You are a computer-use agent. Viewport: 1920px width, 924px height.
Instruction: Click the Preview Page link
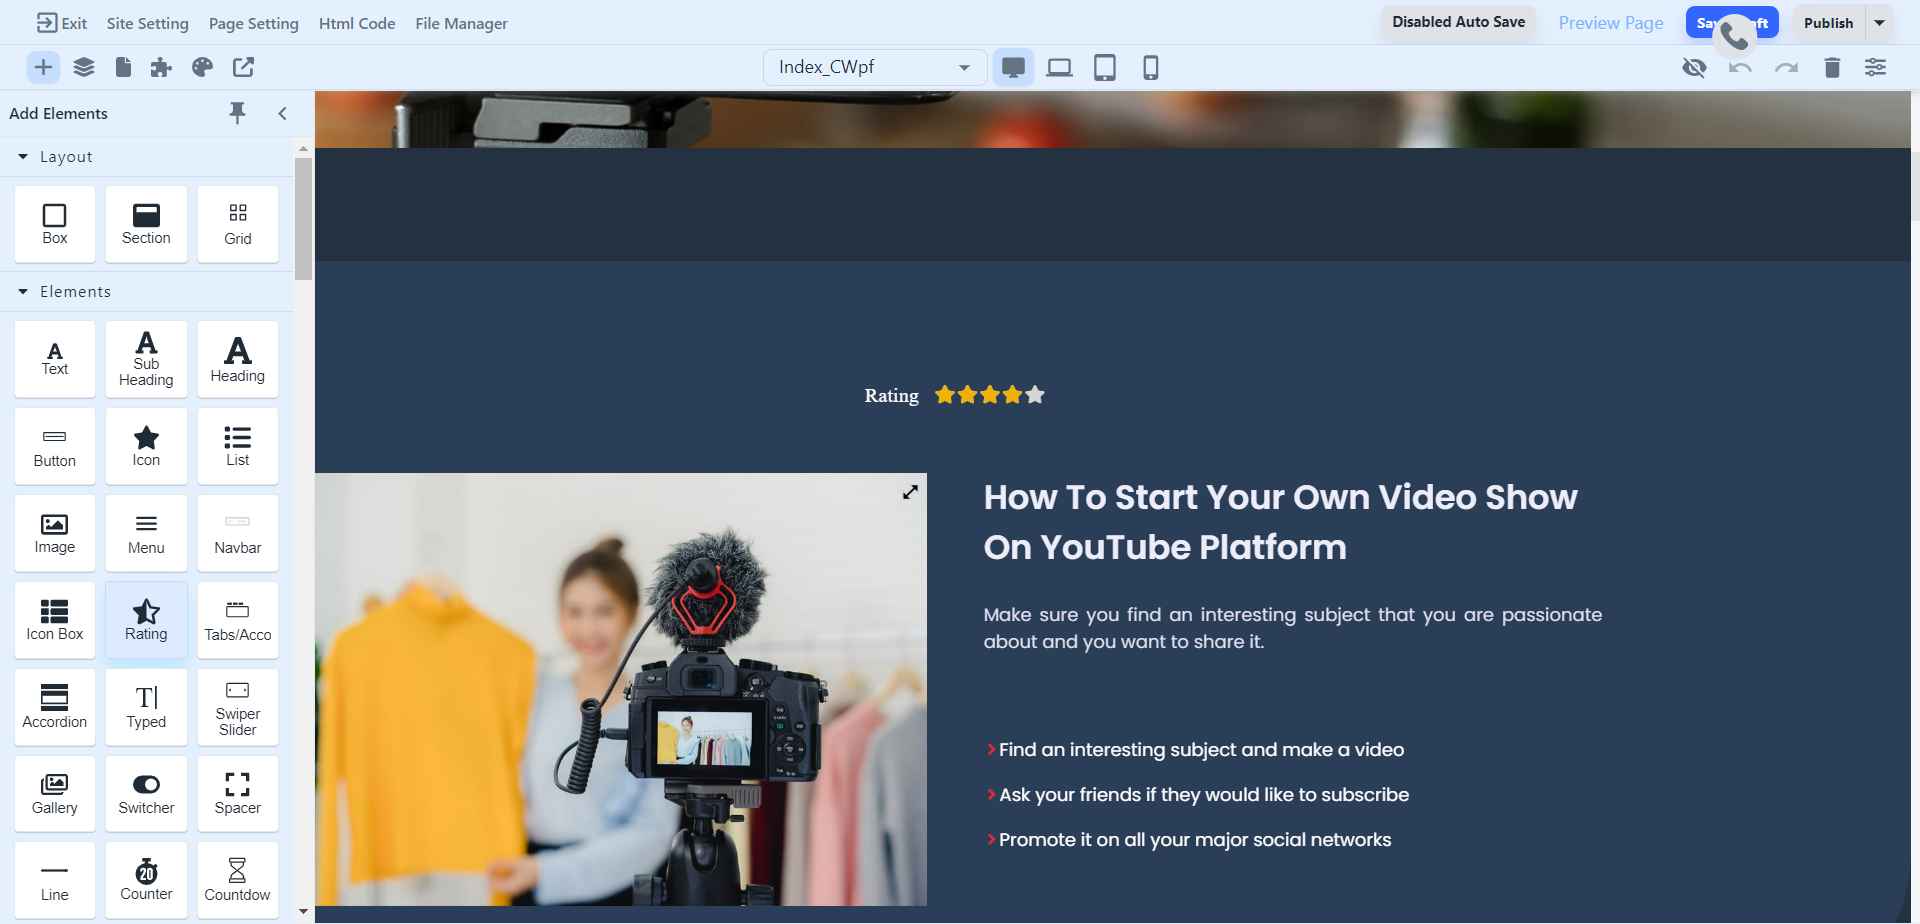click(1610, 23)
